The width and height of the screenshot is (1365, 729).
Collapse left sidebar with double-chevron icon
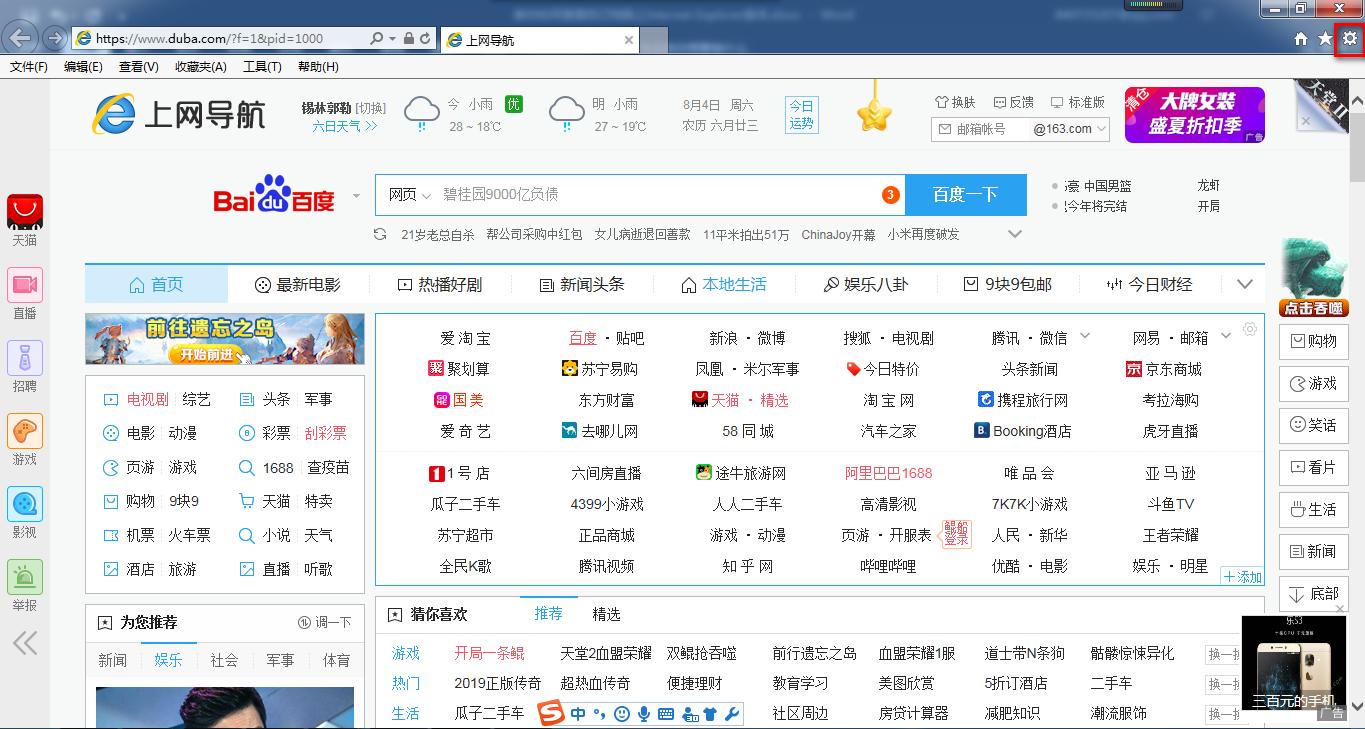click(25, 642)
